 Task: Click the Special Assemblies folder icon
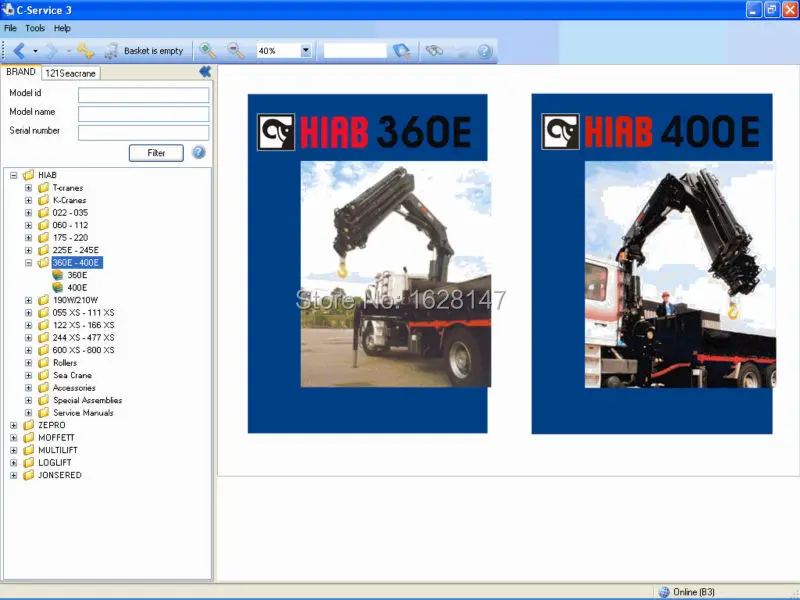point(43,400)
